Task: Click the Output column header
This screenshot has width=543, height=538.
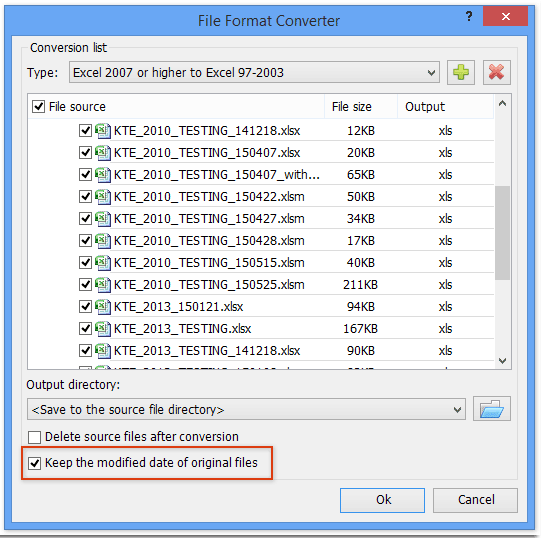Action: pyautogui.click(x=445, y=107)
